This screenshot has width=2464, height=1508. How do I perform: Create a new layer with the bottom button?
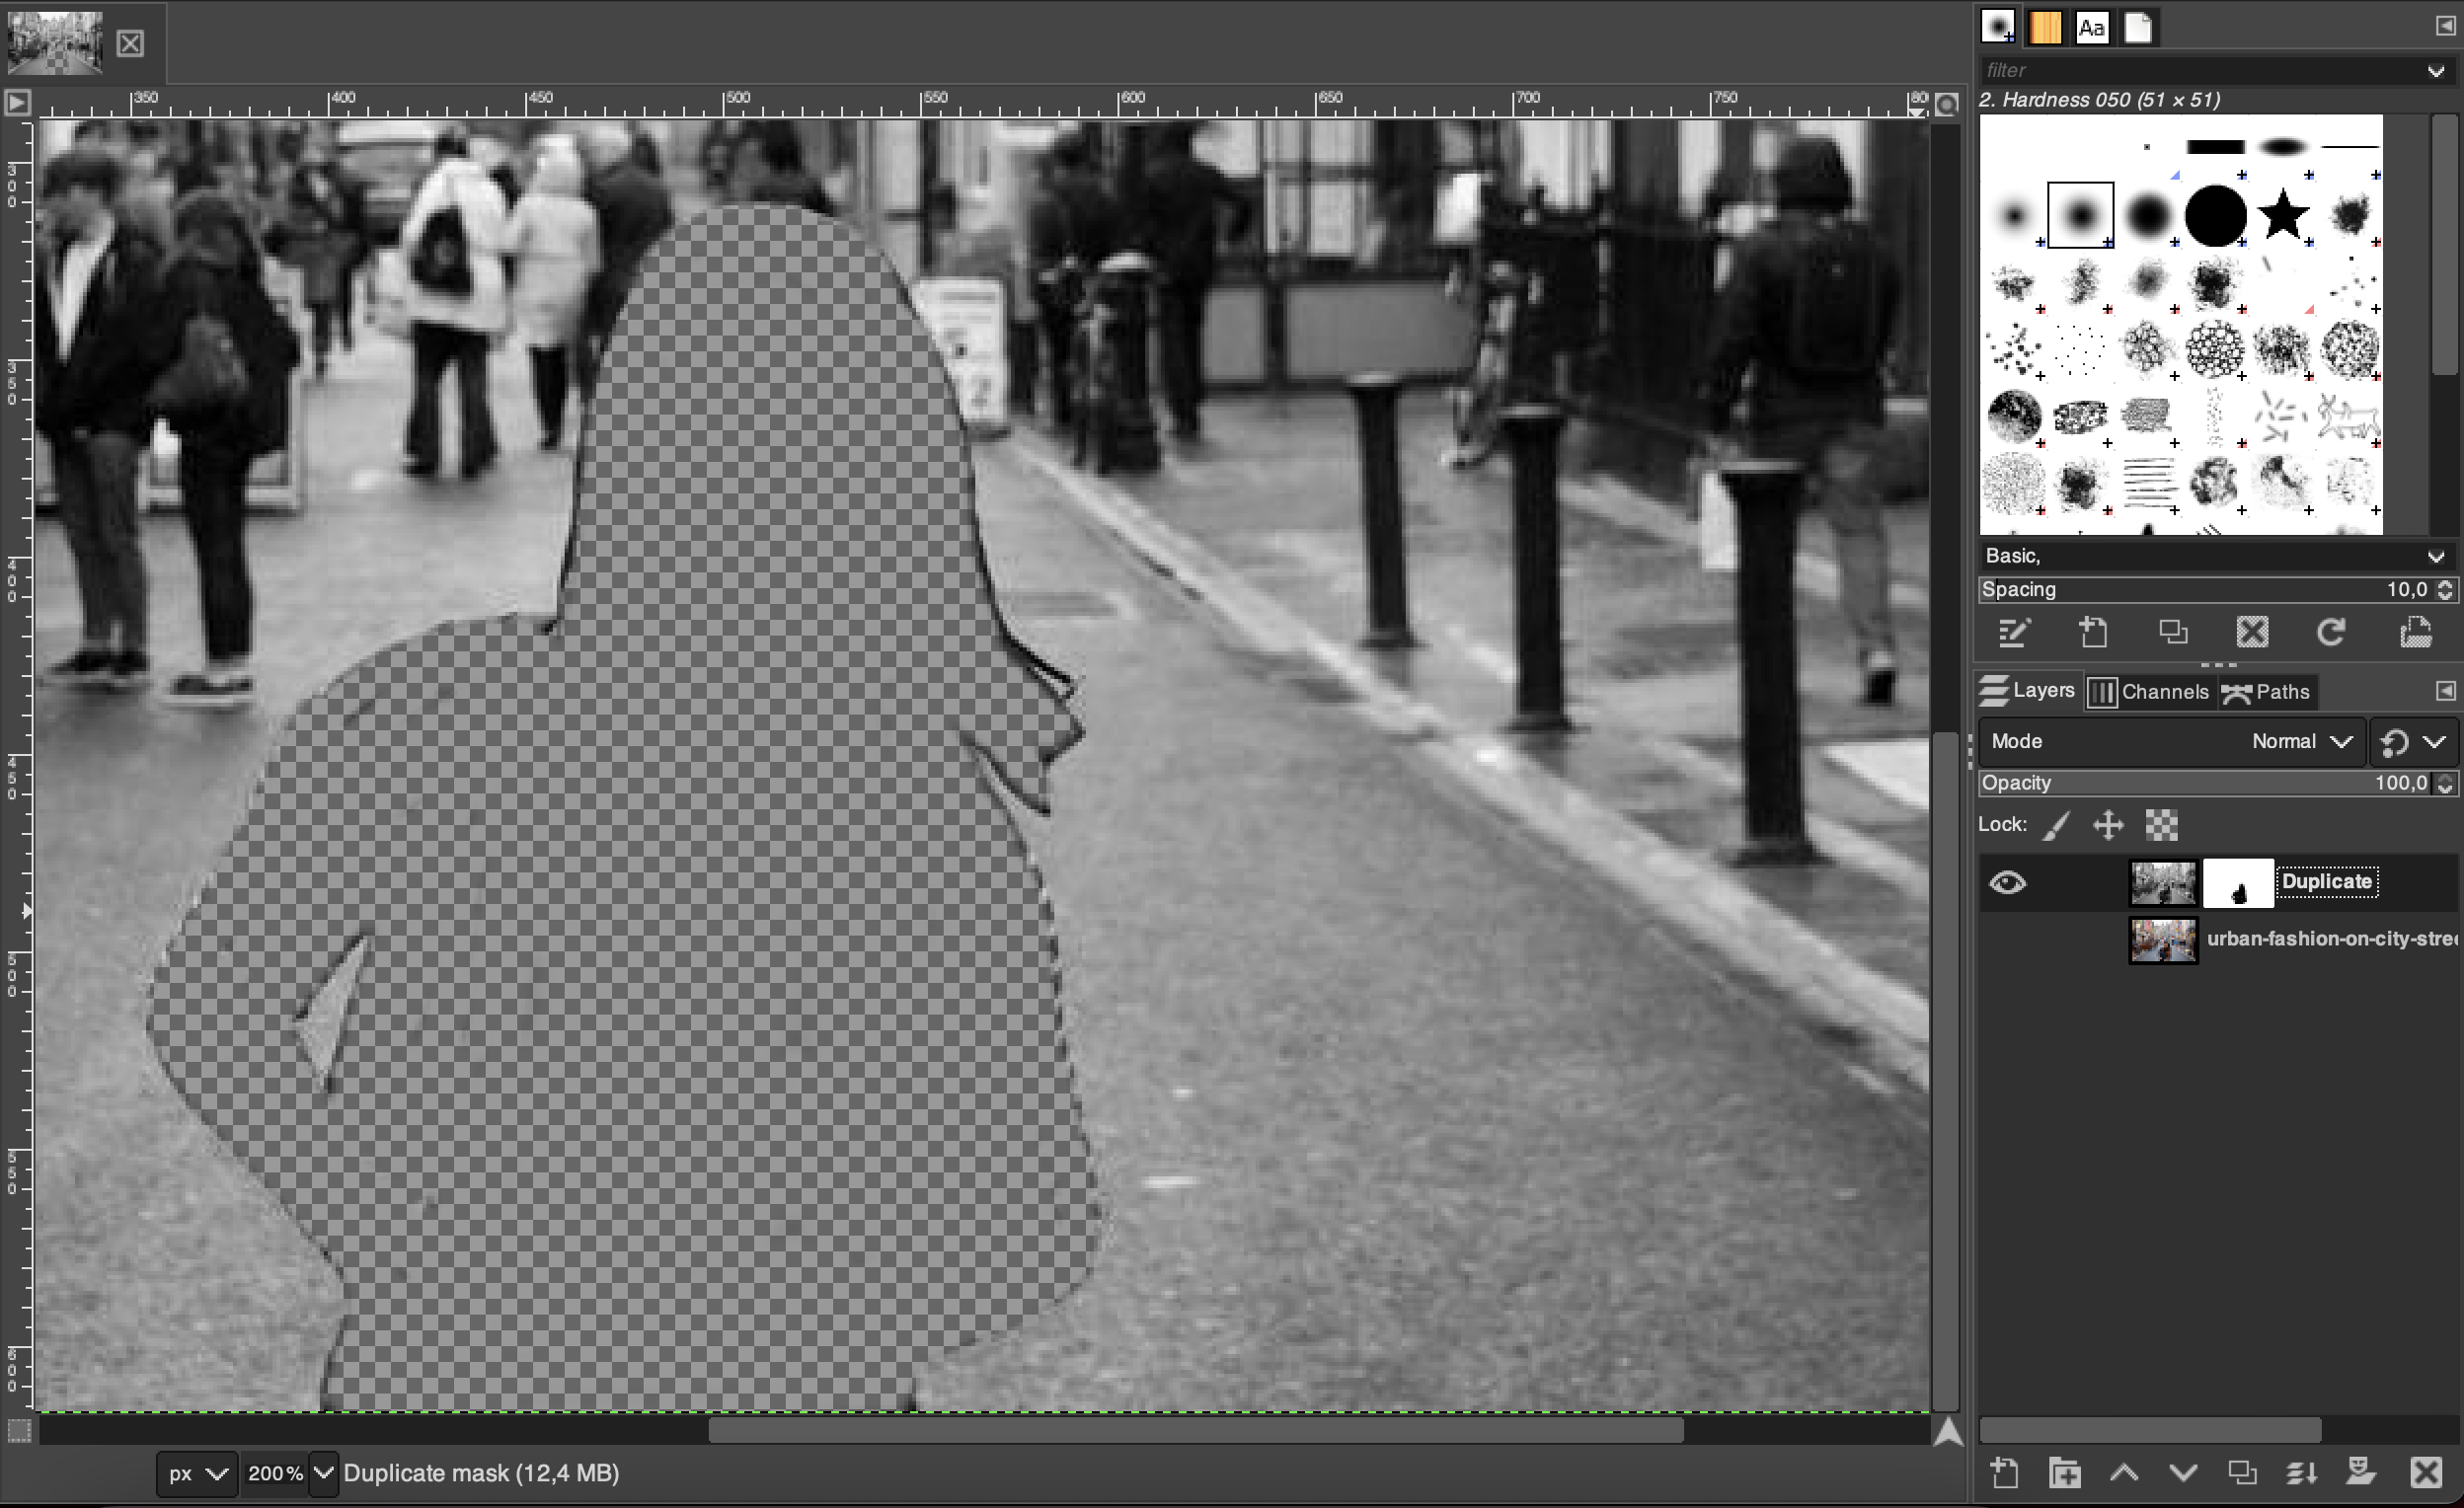[2004, 1472]
